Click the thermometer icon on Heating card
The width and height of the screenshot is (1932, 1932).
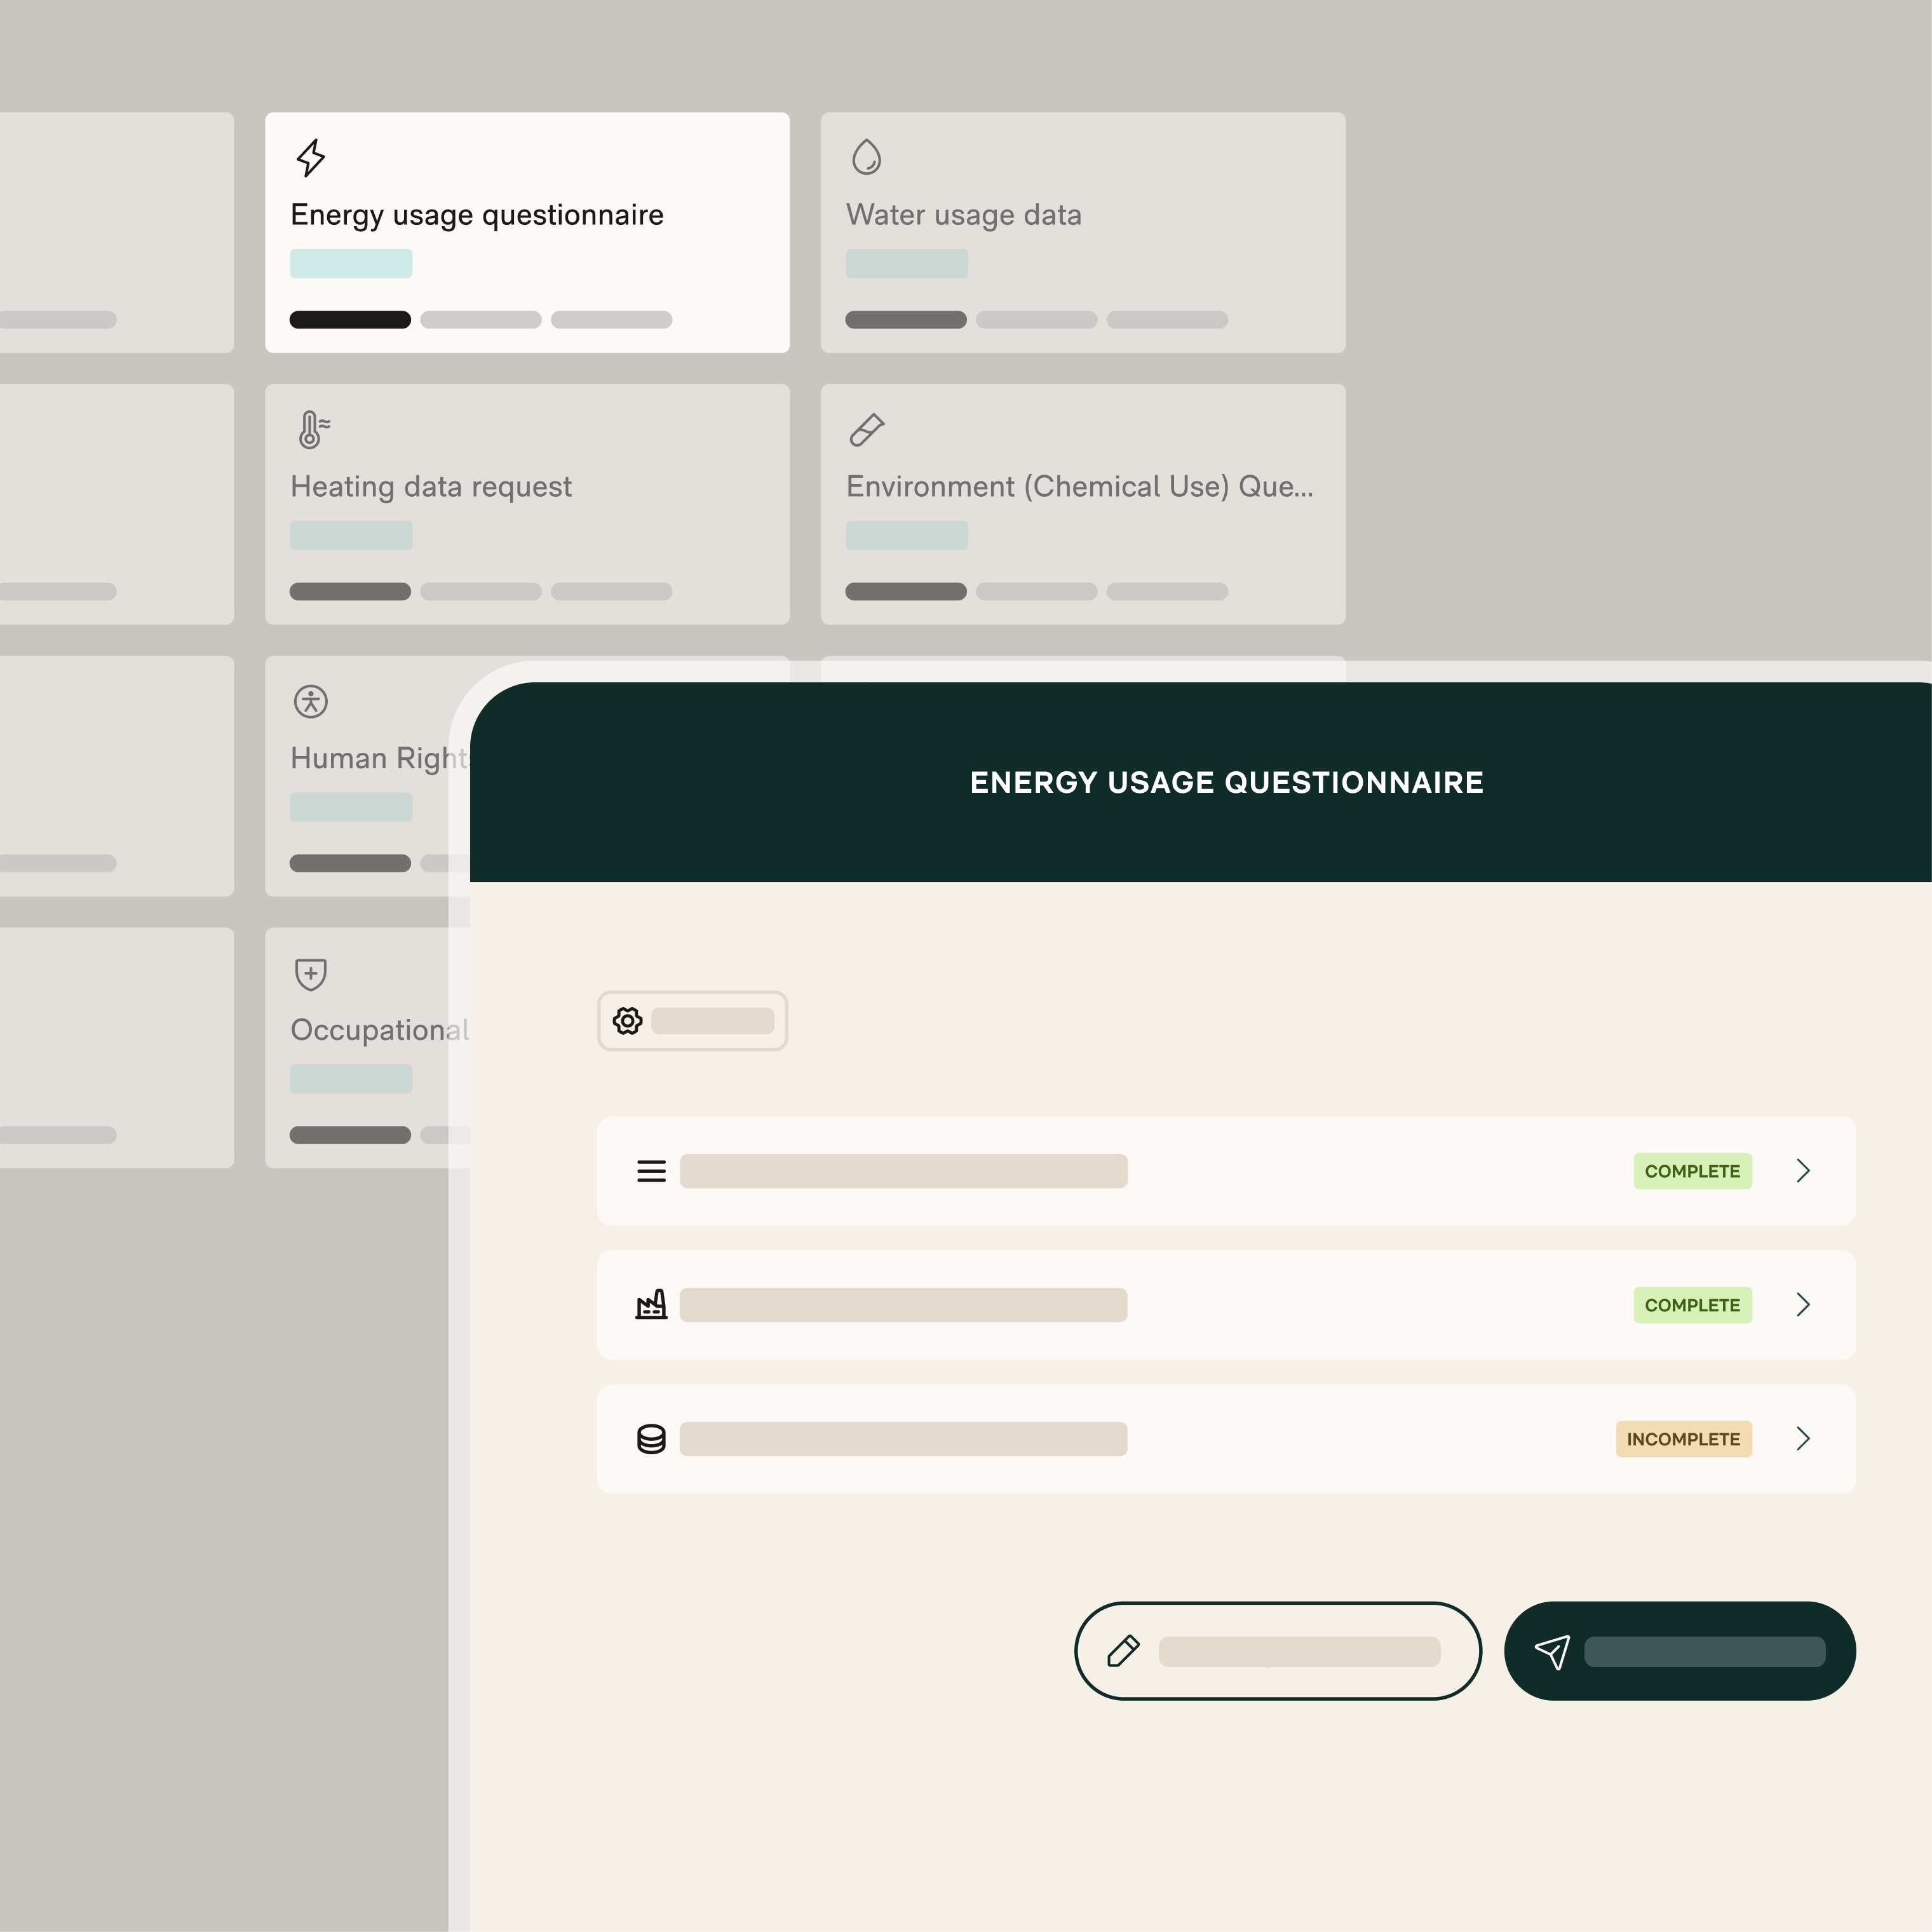click(x=314, y=430)
